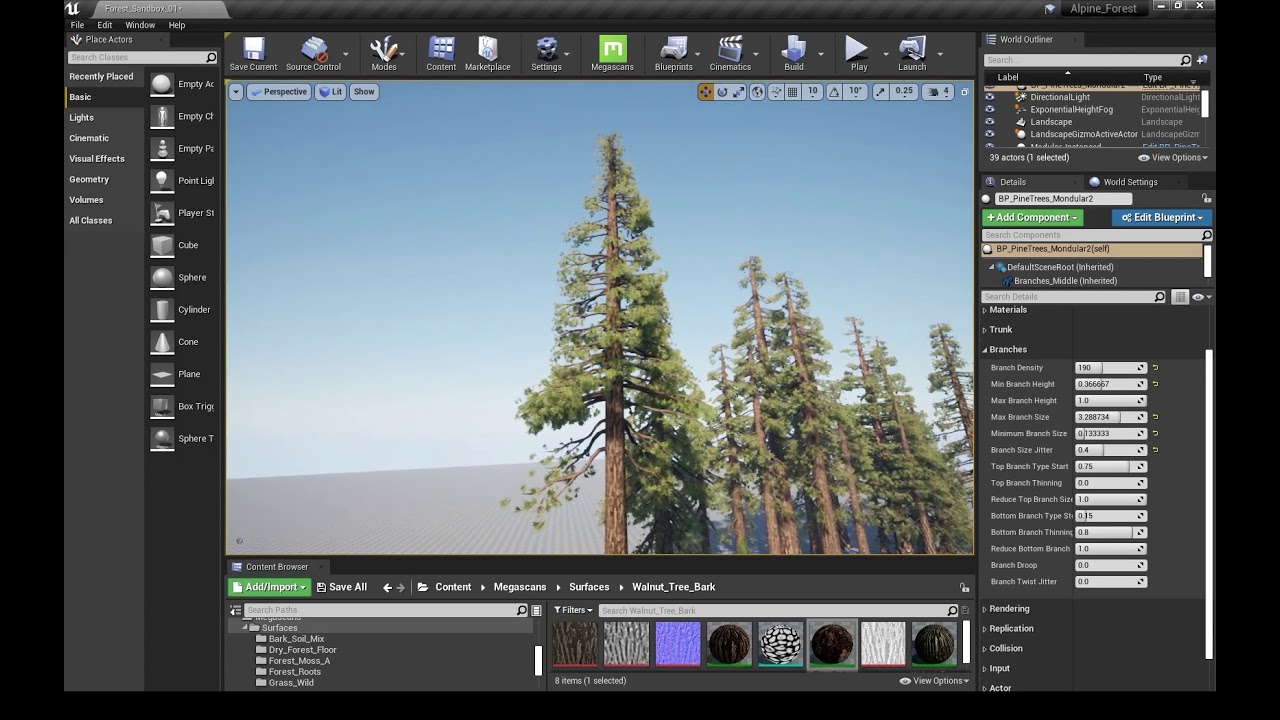Click the Max Branch Size value slider

(x=1110, y=417)
